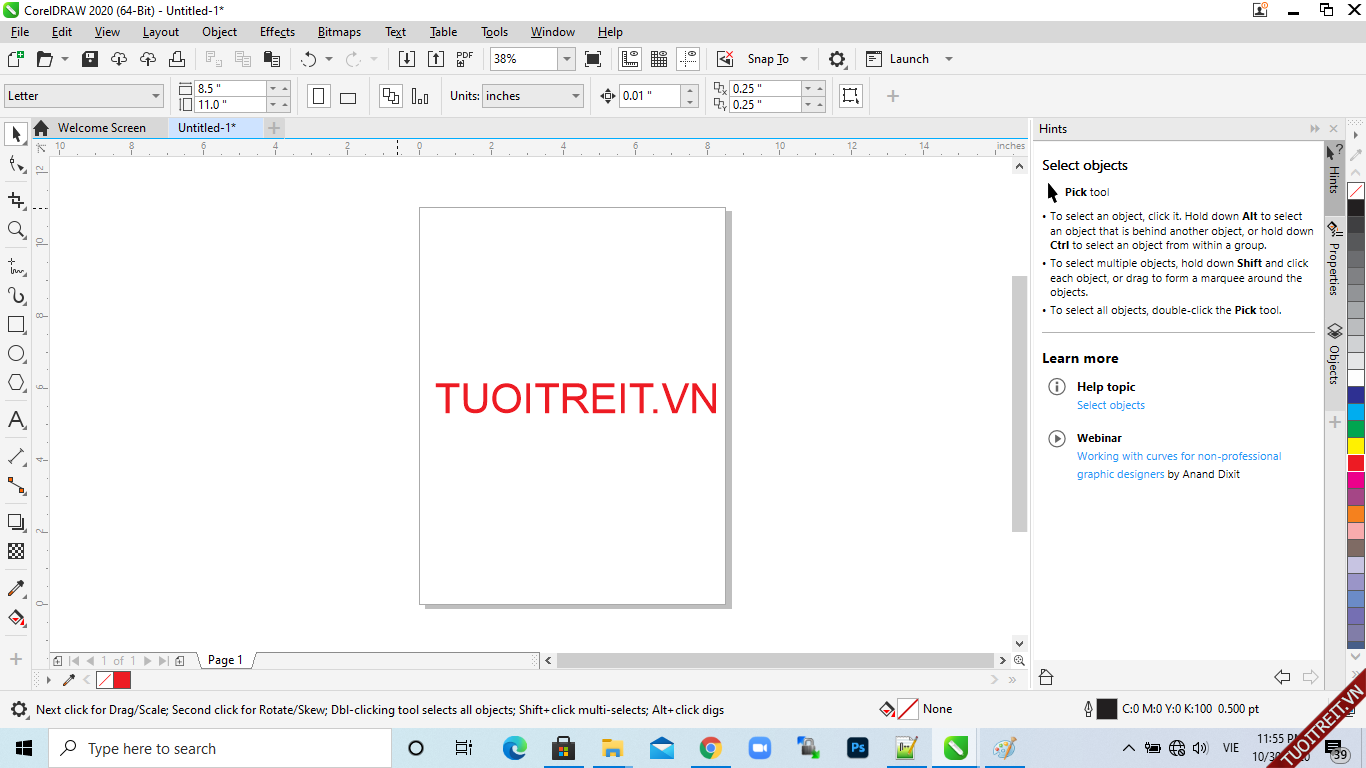Switch to the Welcome Screen tab
The image size is (1366, 768).
101,128
